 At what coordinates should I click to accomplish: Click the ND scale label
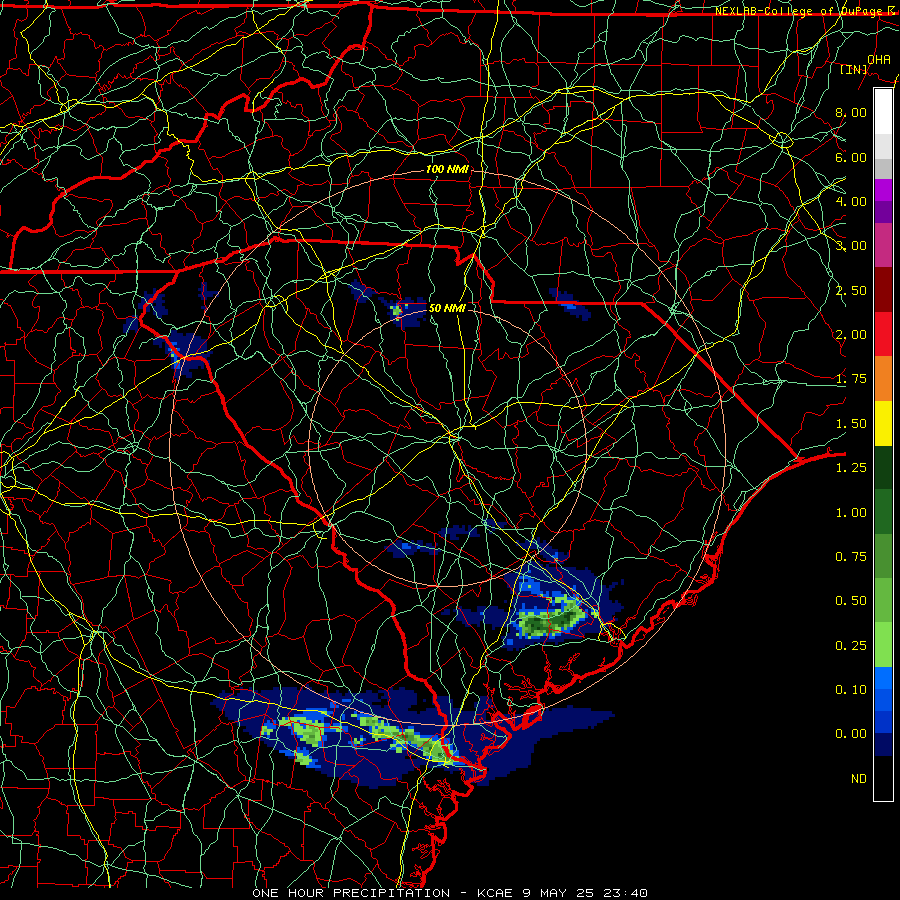[859, 779]
